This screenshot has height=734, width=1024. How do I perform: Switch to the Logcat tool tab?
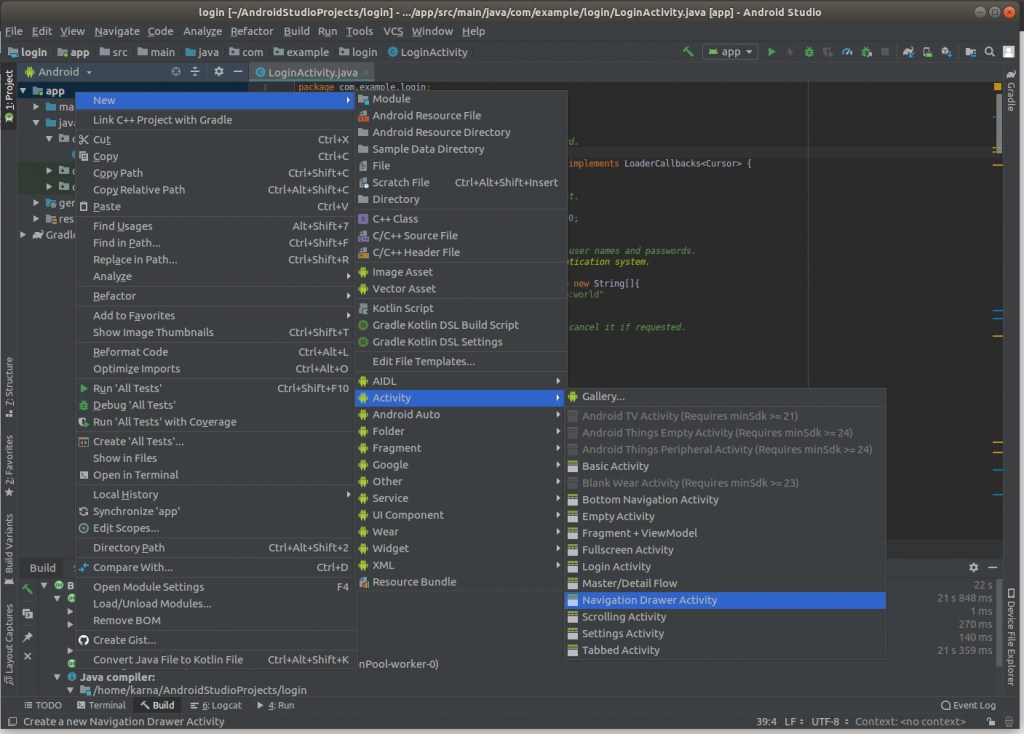[216, 705]
